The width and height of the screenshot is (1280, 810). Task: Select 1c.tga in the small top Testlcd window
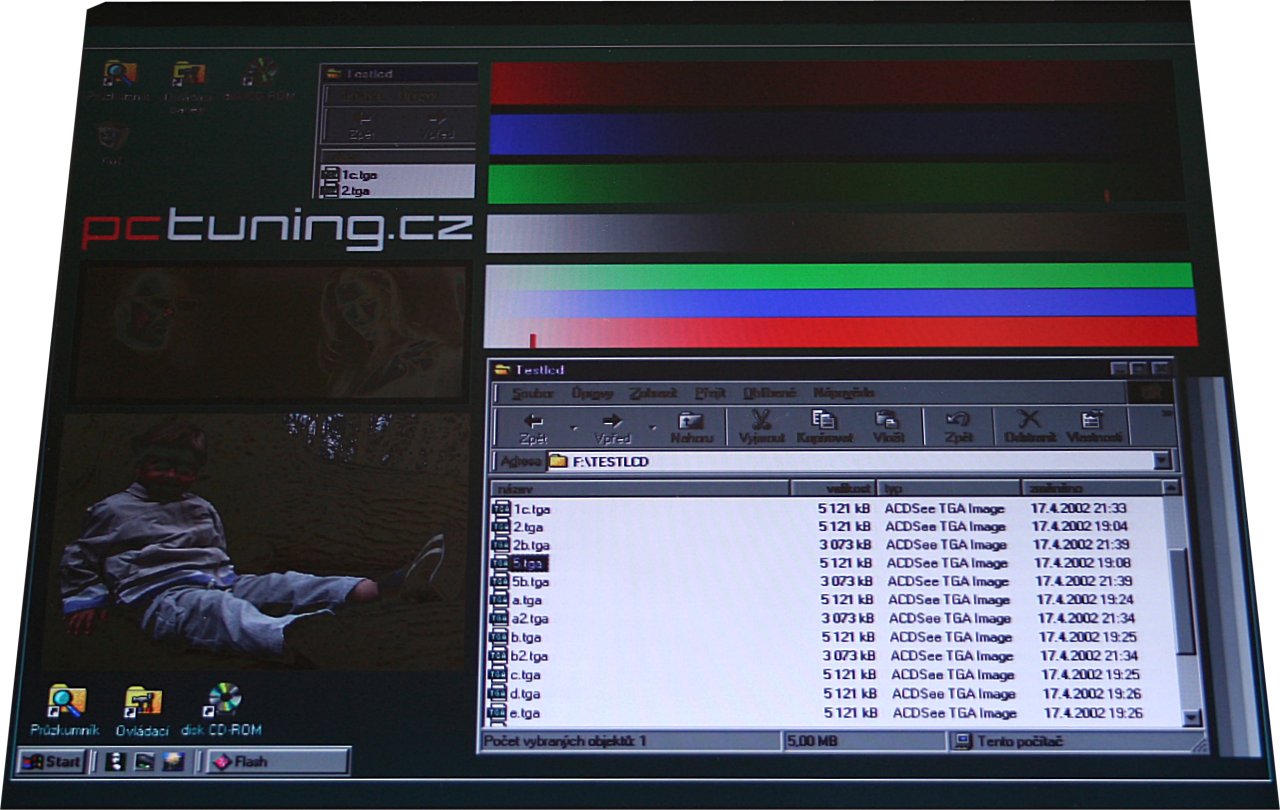(359, 175)
